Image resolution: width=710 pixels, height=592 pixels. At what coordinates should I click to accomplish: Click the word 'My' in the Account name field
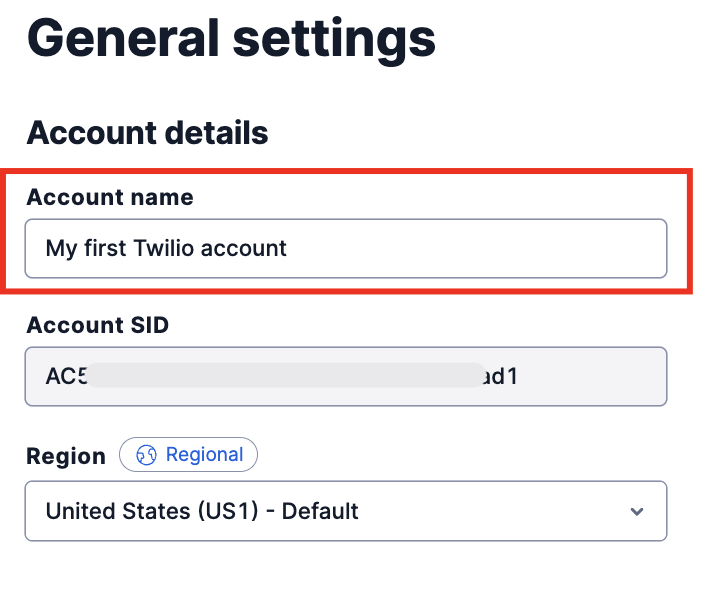click(60, 248)
